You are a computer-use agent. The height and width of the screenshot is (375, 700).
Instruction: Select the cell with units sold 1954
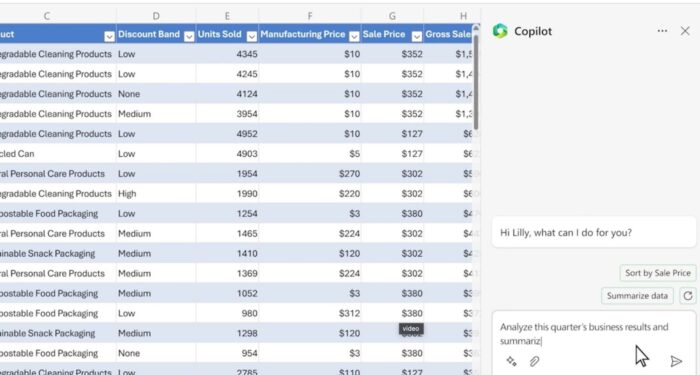coord(227,174)
